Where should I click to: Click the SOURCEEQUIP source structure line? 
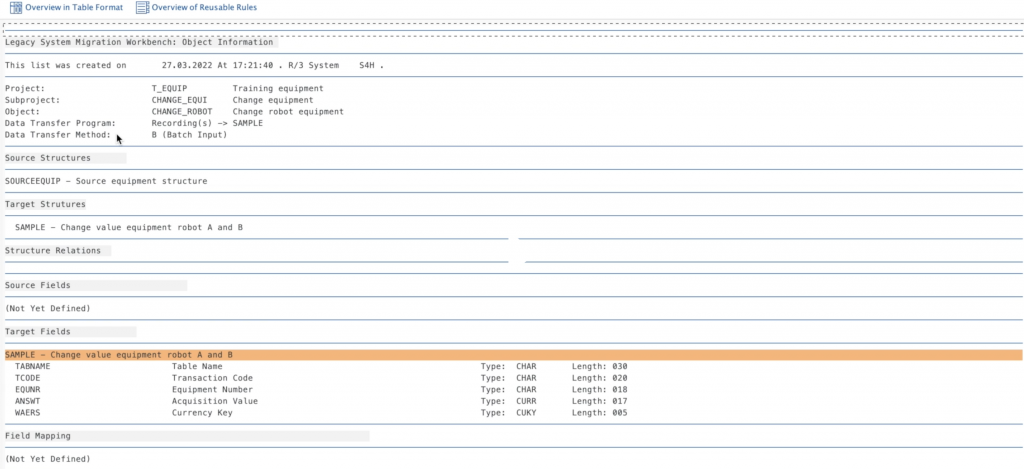click(106, 181)
